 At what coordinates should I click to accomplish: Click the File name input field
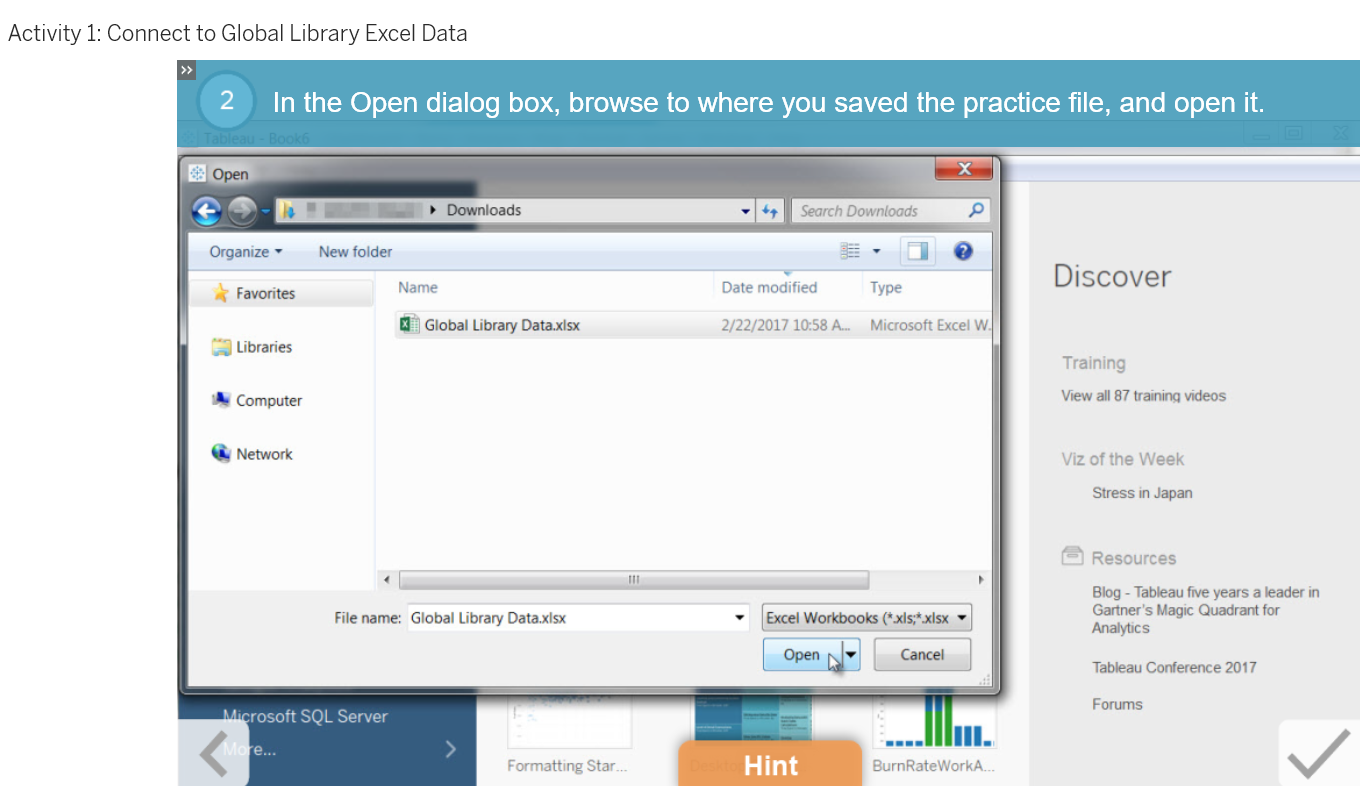[x=568, y=618]
